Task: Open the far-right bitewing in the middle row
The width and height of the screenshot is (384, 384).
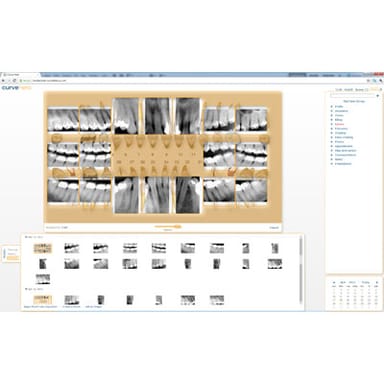Action: point(251,155)
